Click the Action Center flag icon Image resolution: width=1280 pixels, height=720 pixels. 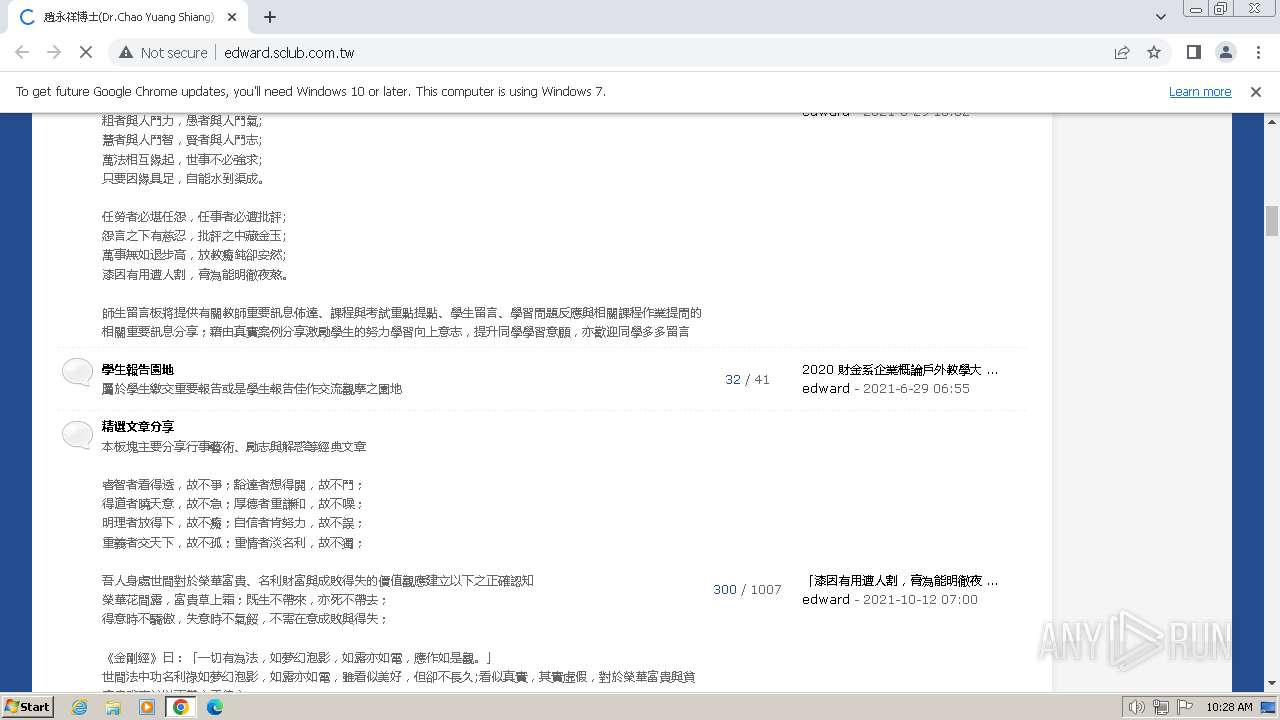click(1184, 707)
